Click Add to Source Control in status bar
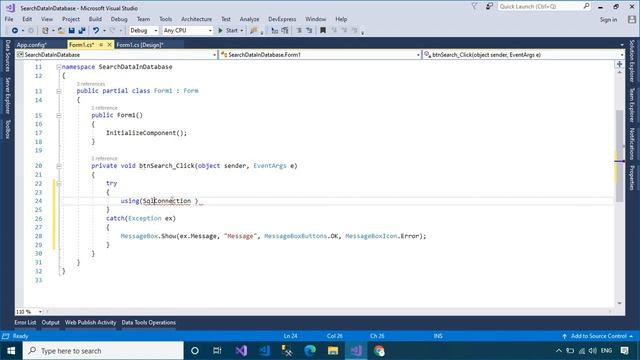Image resolution: width=640 pixels, height=360 pixels. pos(598,336)
